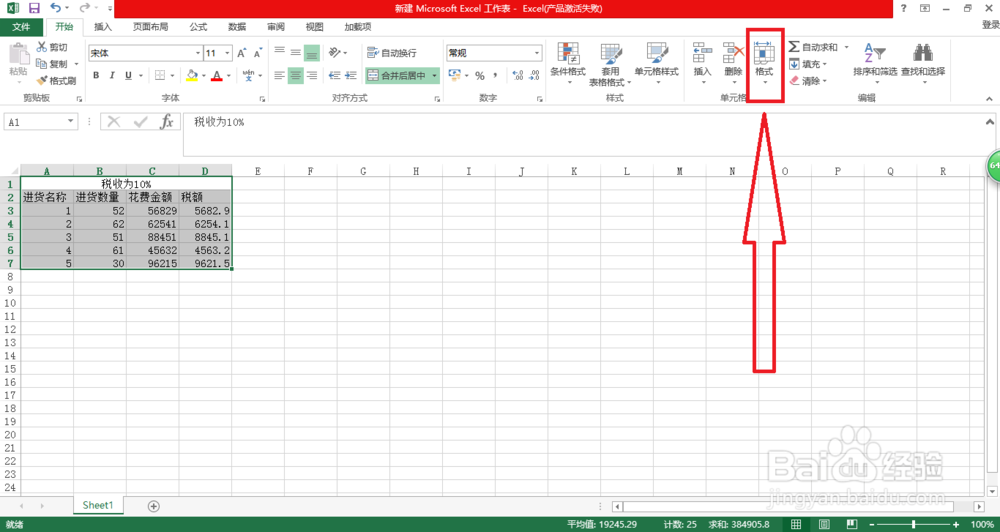Apply the red font color A
Screen dimensions: 1000x532
(x=217, y=75)
